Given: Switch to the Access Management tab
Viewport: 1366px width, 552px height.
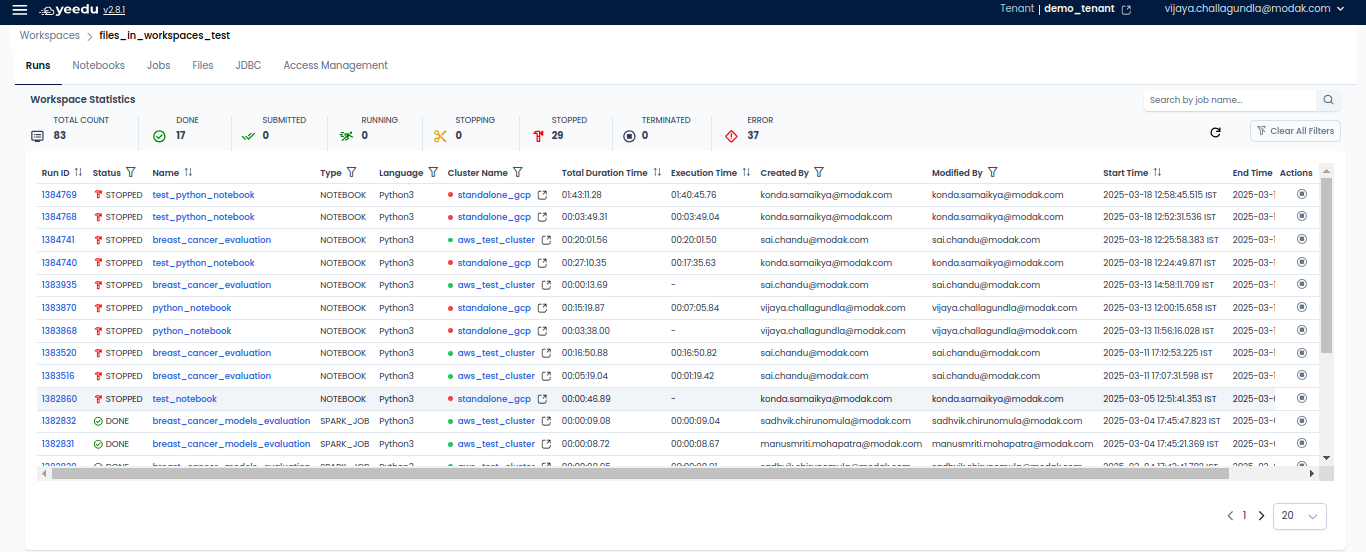Looking at the screenshot, I should click(x=335, y=65).
